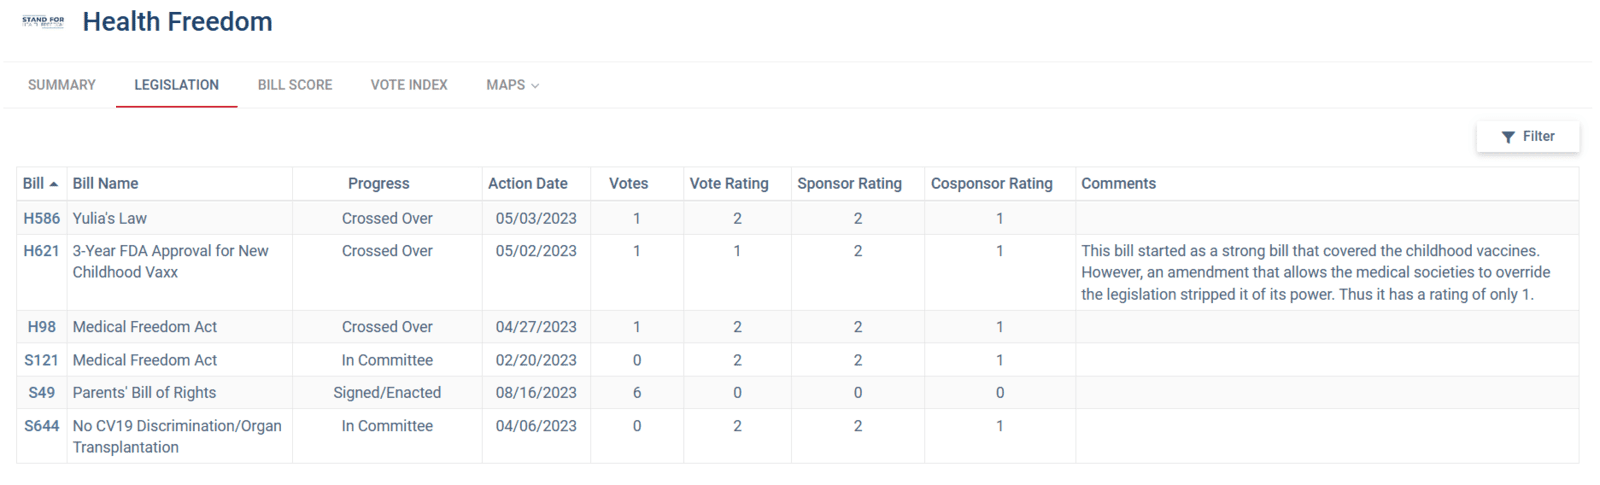Image resolution: width=1600 pixels, height=485 pixels.
Task: Click the Stand For logo icon
Action: (43, 21)
